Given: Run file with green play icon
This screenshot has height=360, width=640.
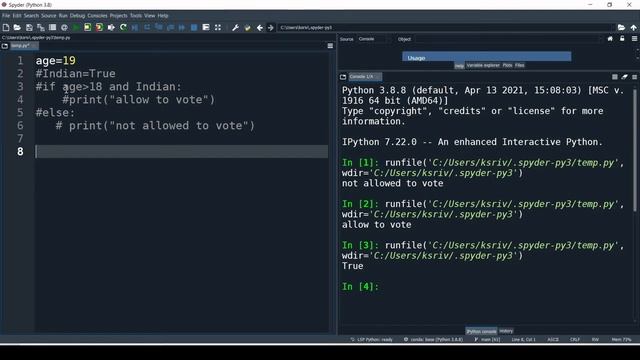Looking at the screenshot, I should (76, 27).
